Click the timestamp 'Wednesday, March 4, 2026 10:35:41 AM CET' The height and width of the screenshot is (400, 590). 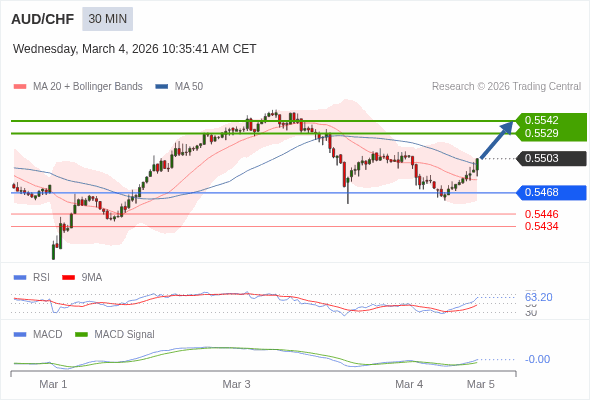(134, 49)
